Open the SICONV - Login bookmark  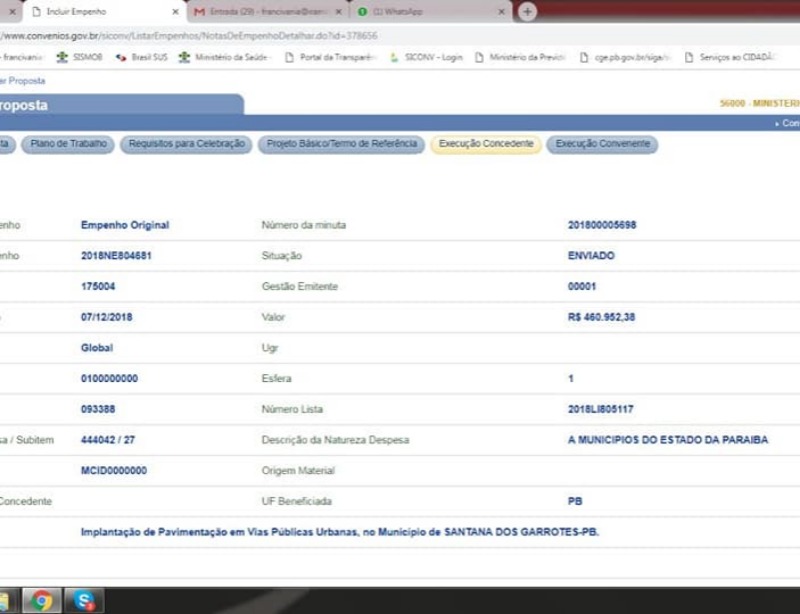click(426, 57)
